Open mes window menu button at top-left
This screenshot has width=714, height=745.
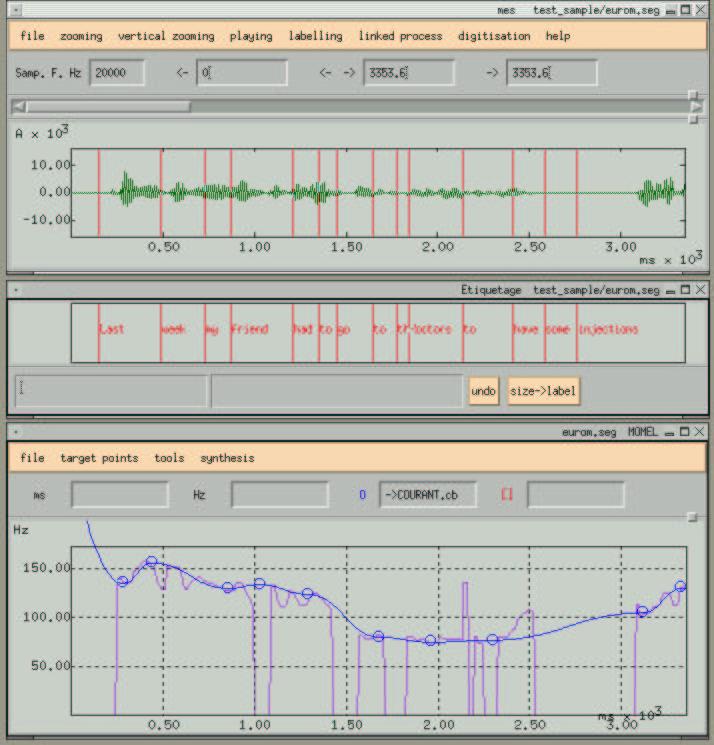(x=16, y=10)
